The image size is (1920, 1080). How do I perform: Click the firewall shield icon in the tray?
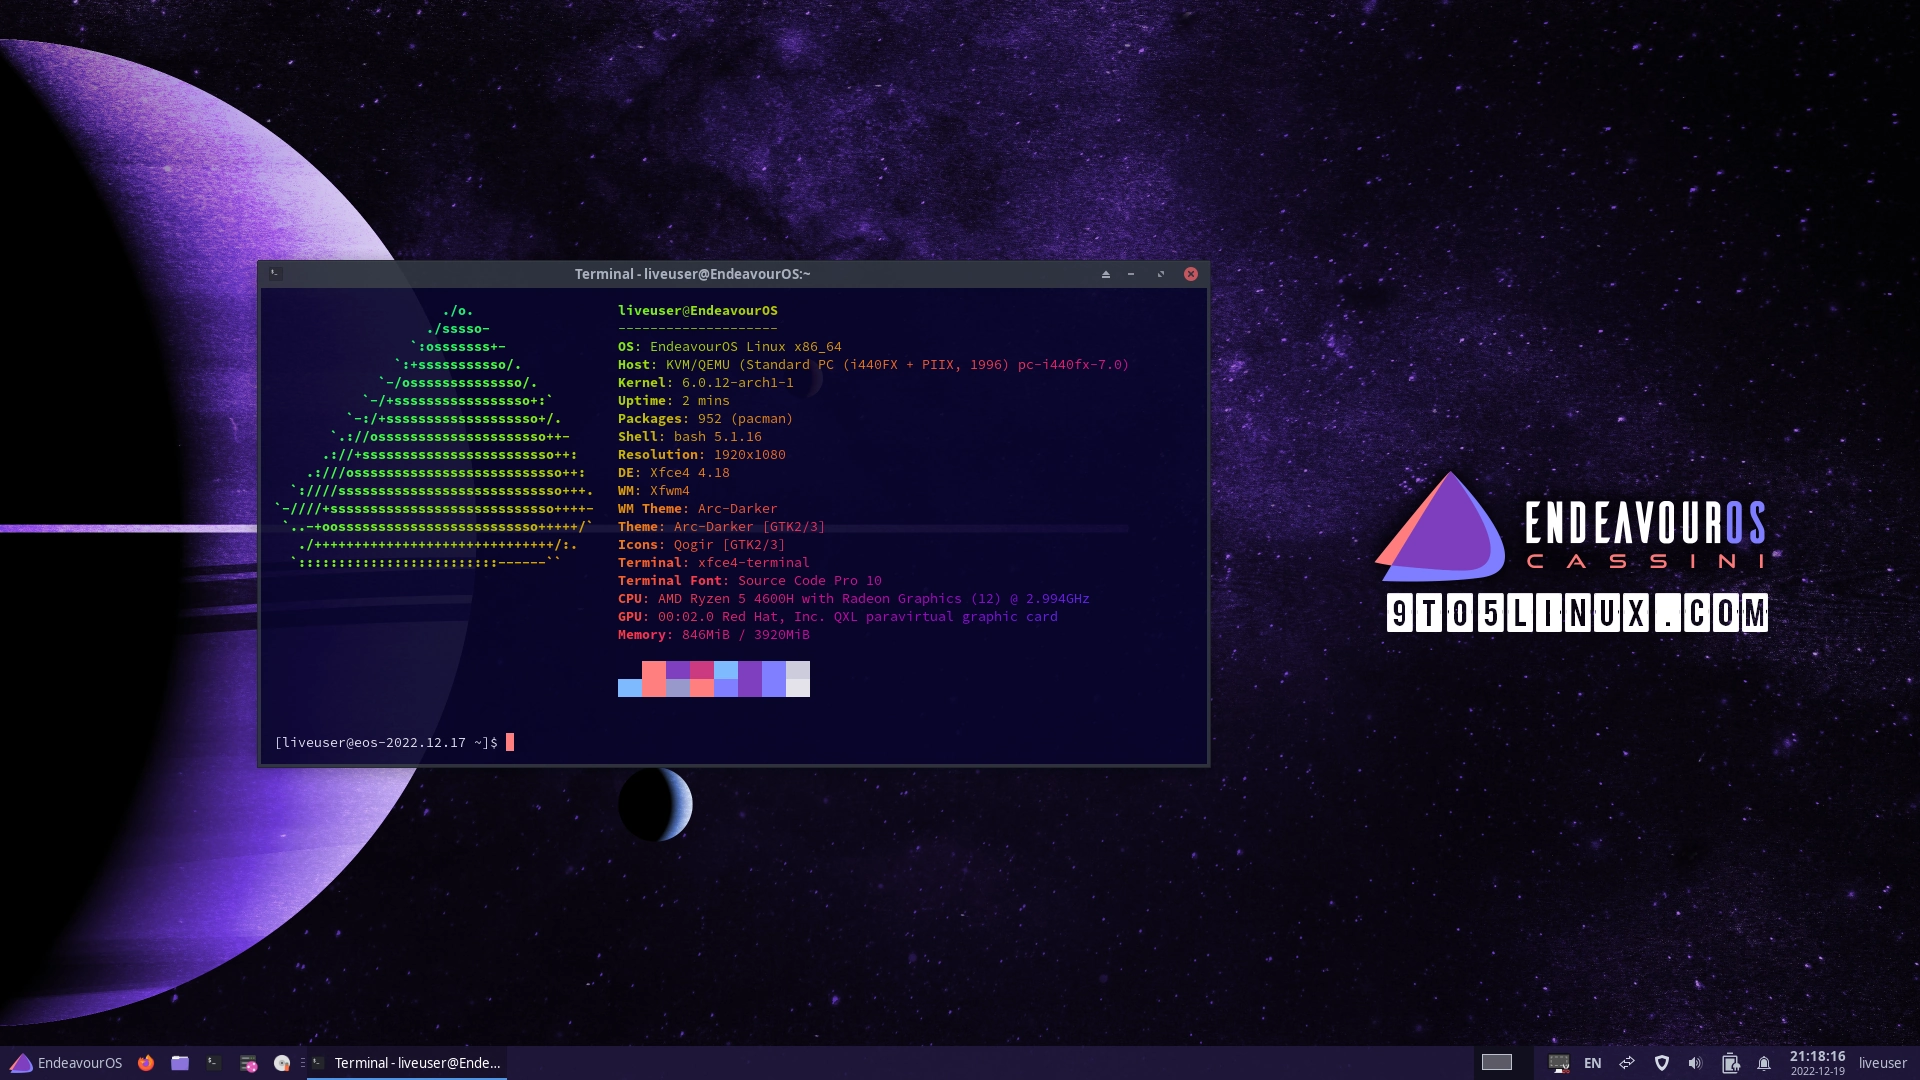pos(1662,1063)
